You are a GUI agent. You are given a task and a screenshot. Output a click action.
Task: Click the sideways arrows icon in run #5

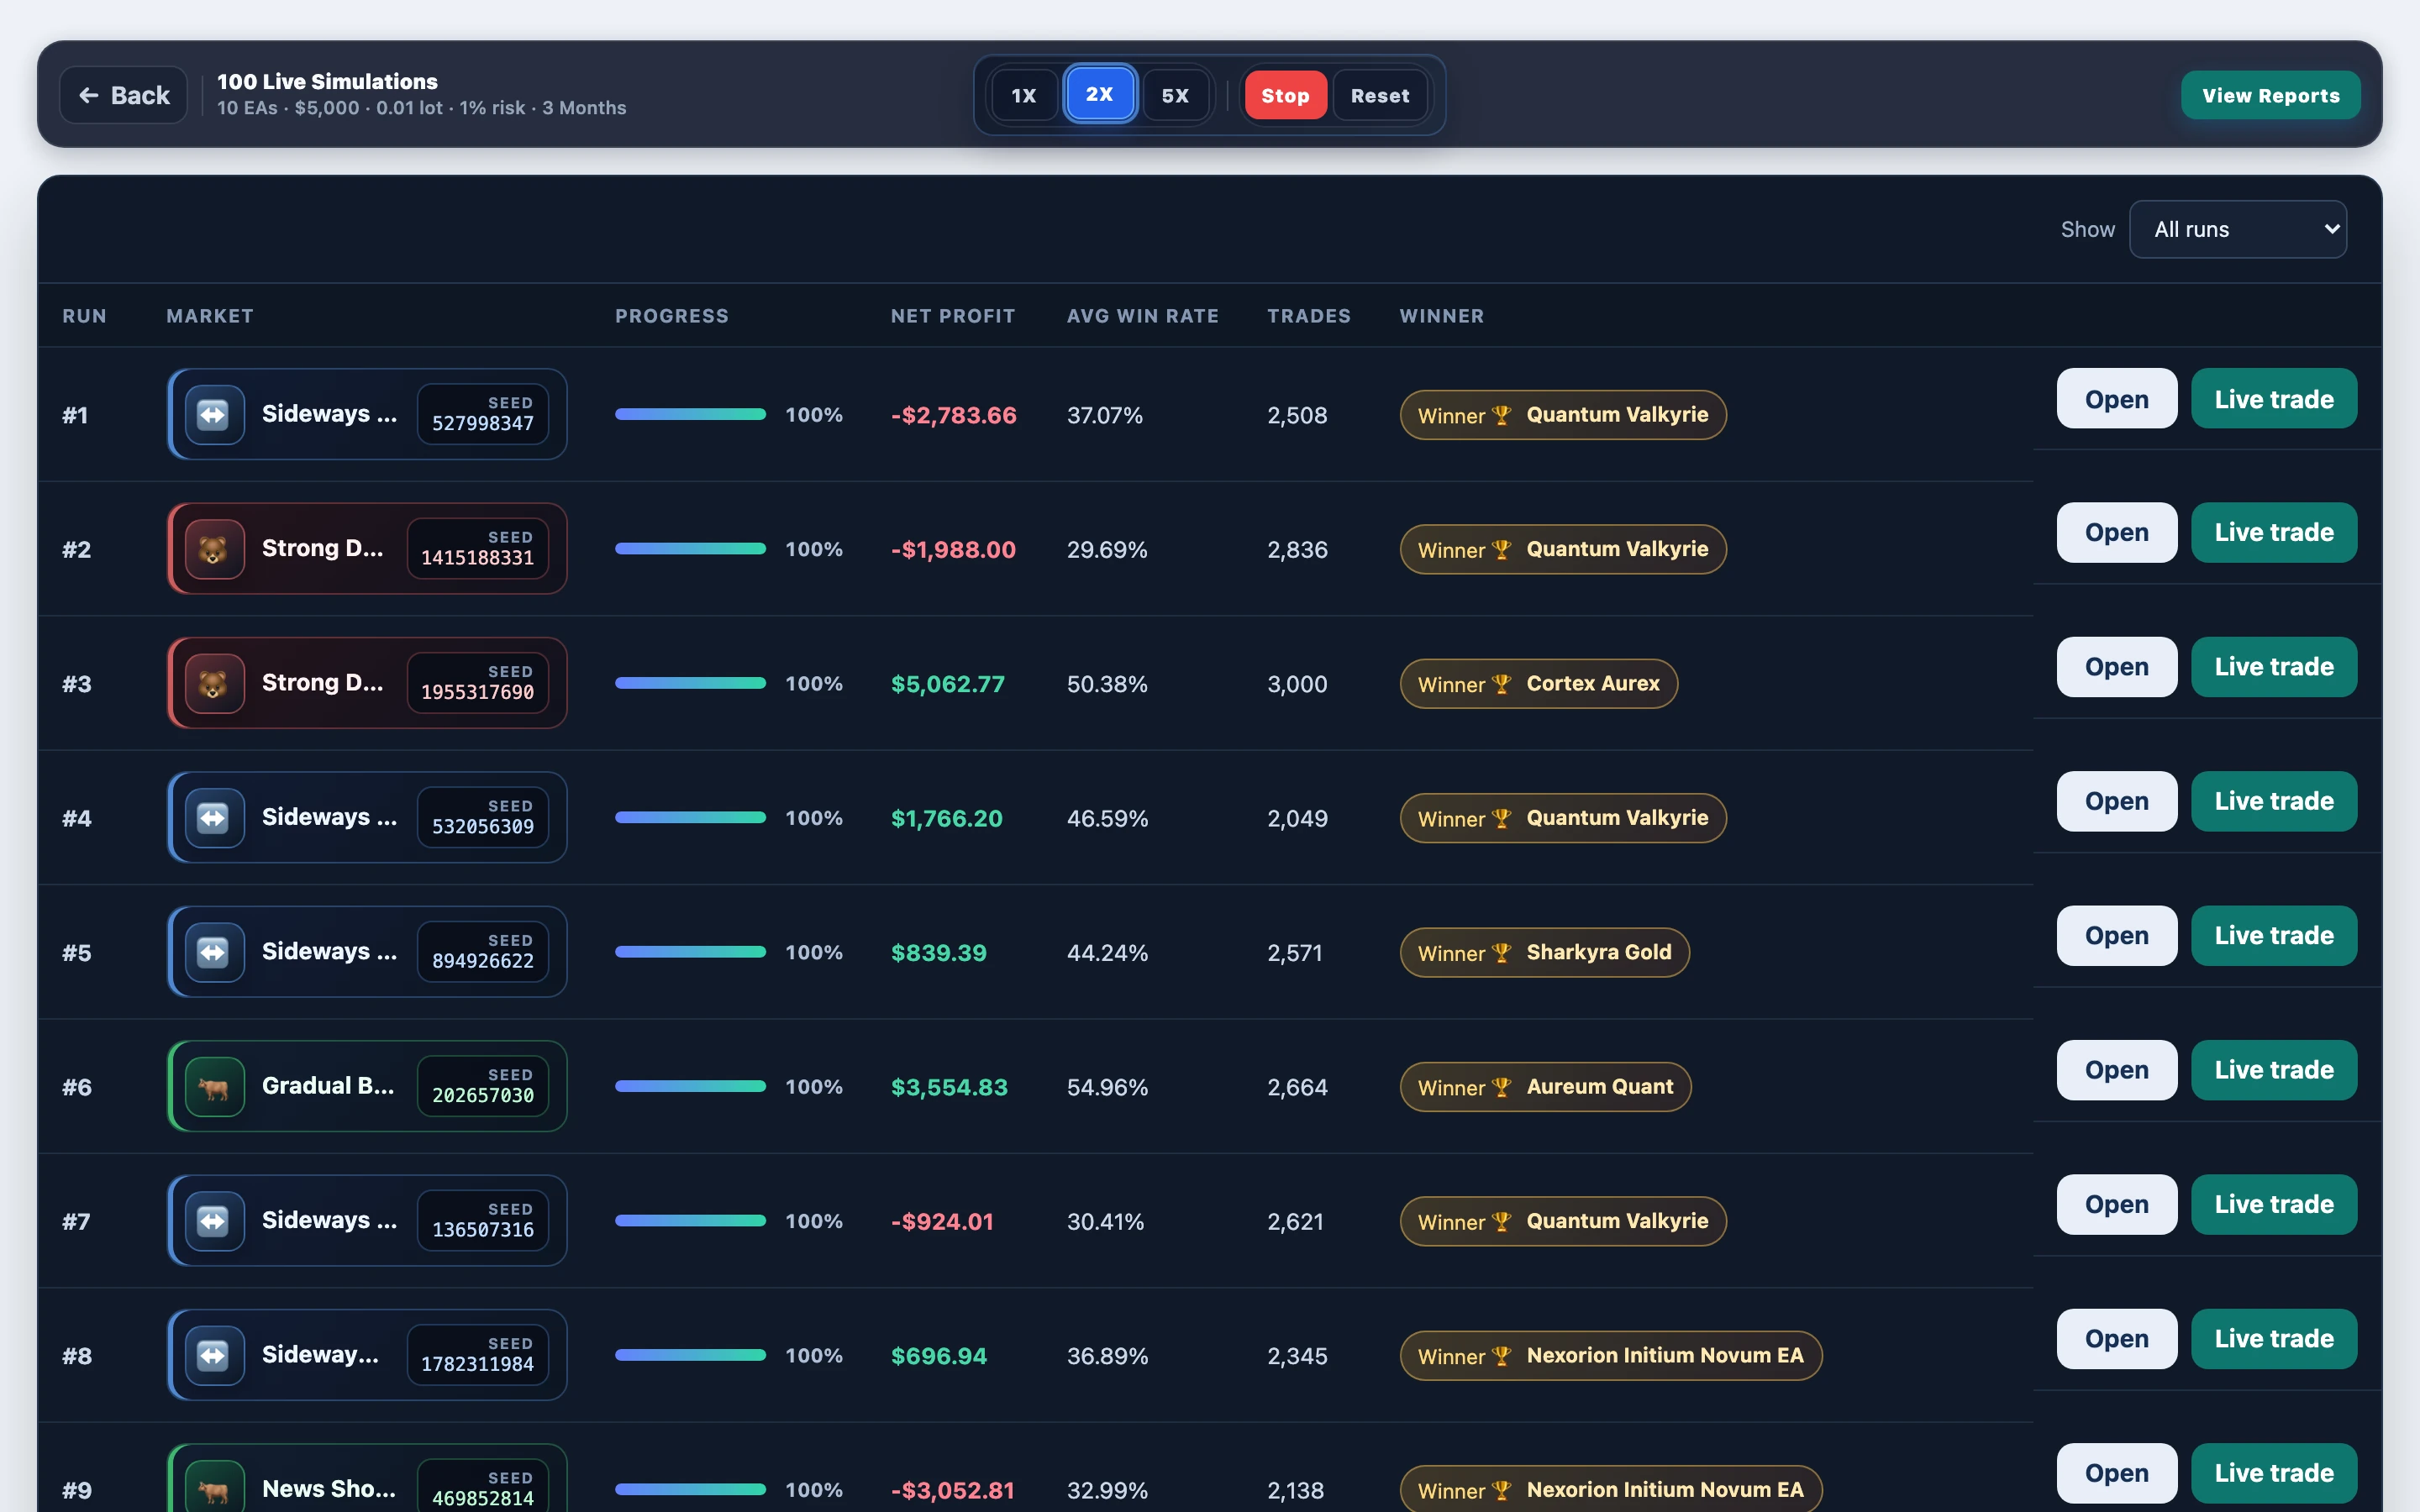click(214, 952)
